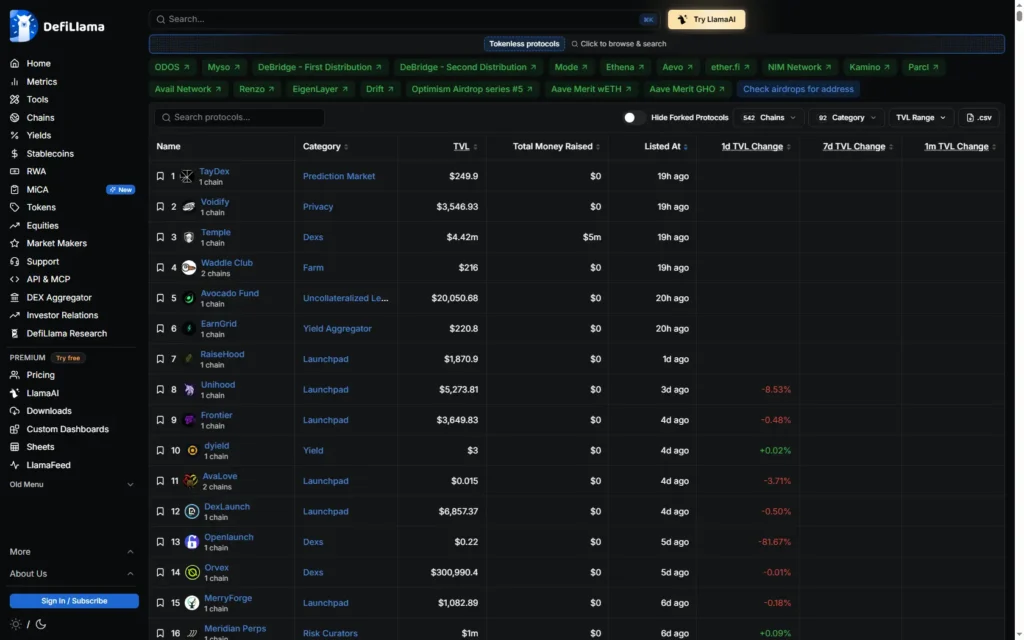Open the Tokens tag icon
Screen dimensions: 1024x640
(14, 207)
